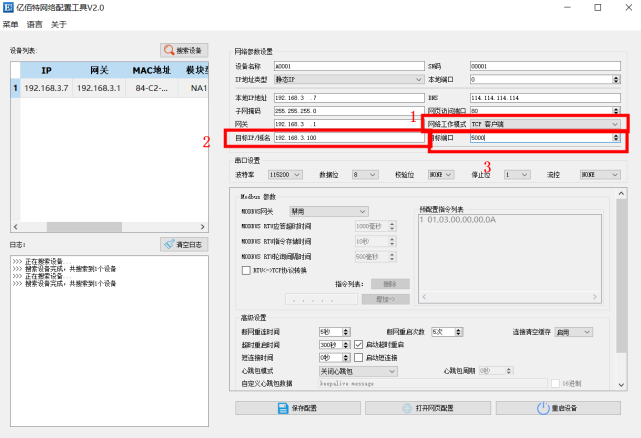Toggle 启动超时重启 checkbox
The width and height of the screenshot is (641, 438).
(359, 345)
